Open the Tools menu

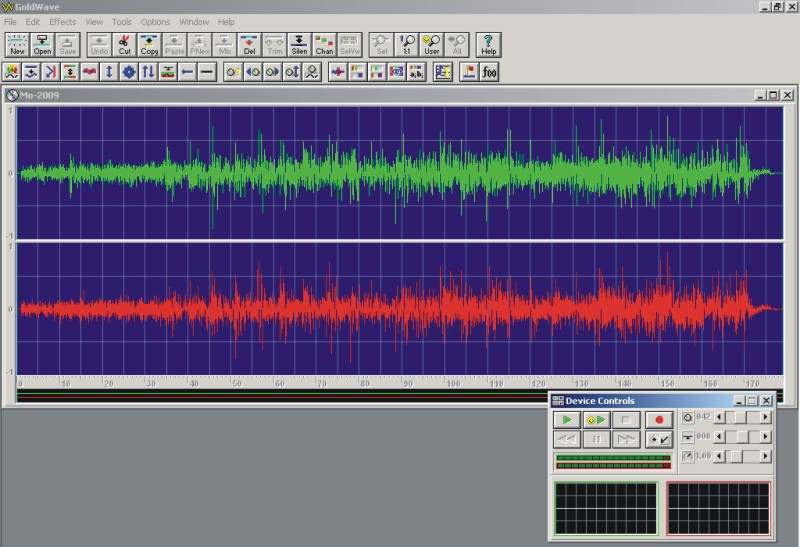[122, 22]
